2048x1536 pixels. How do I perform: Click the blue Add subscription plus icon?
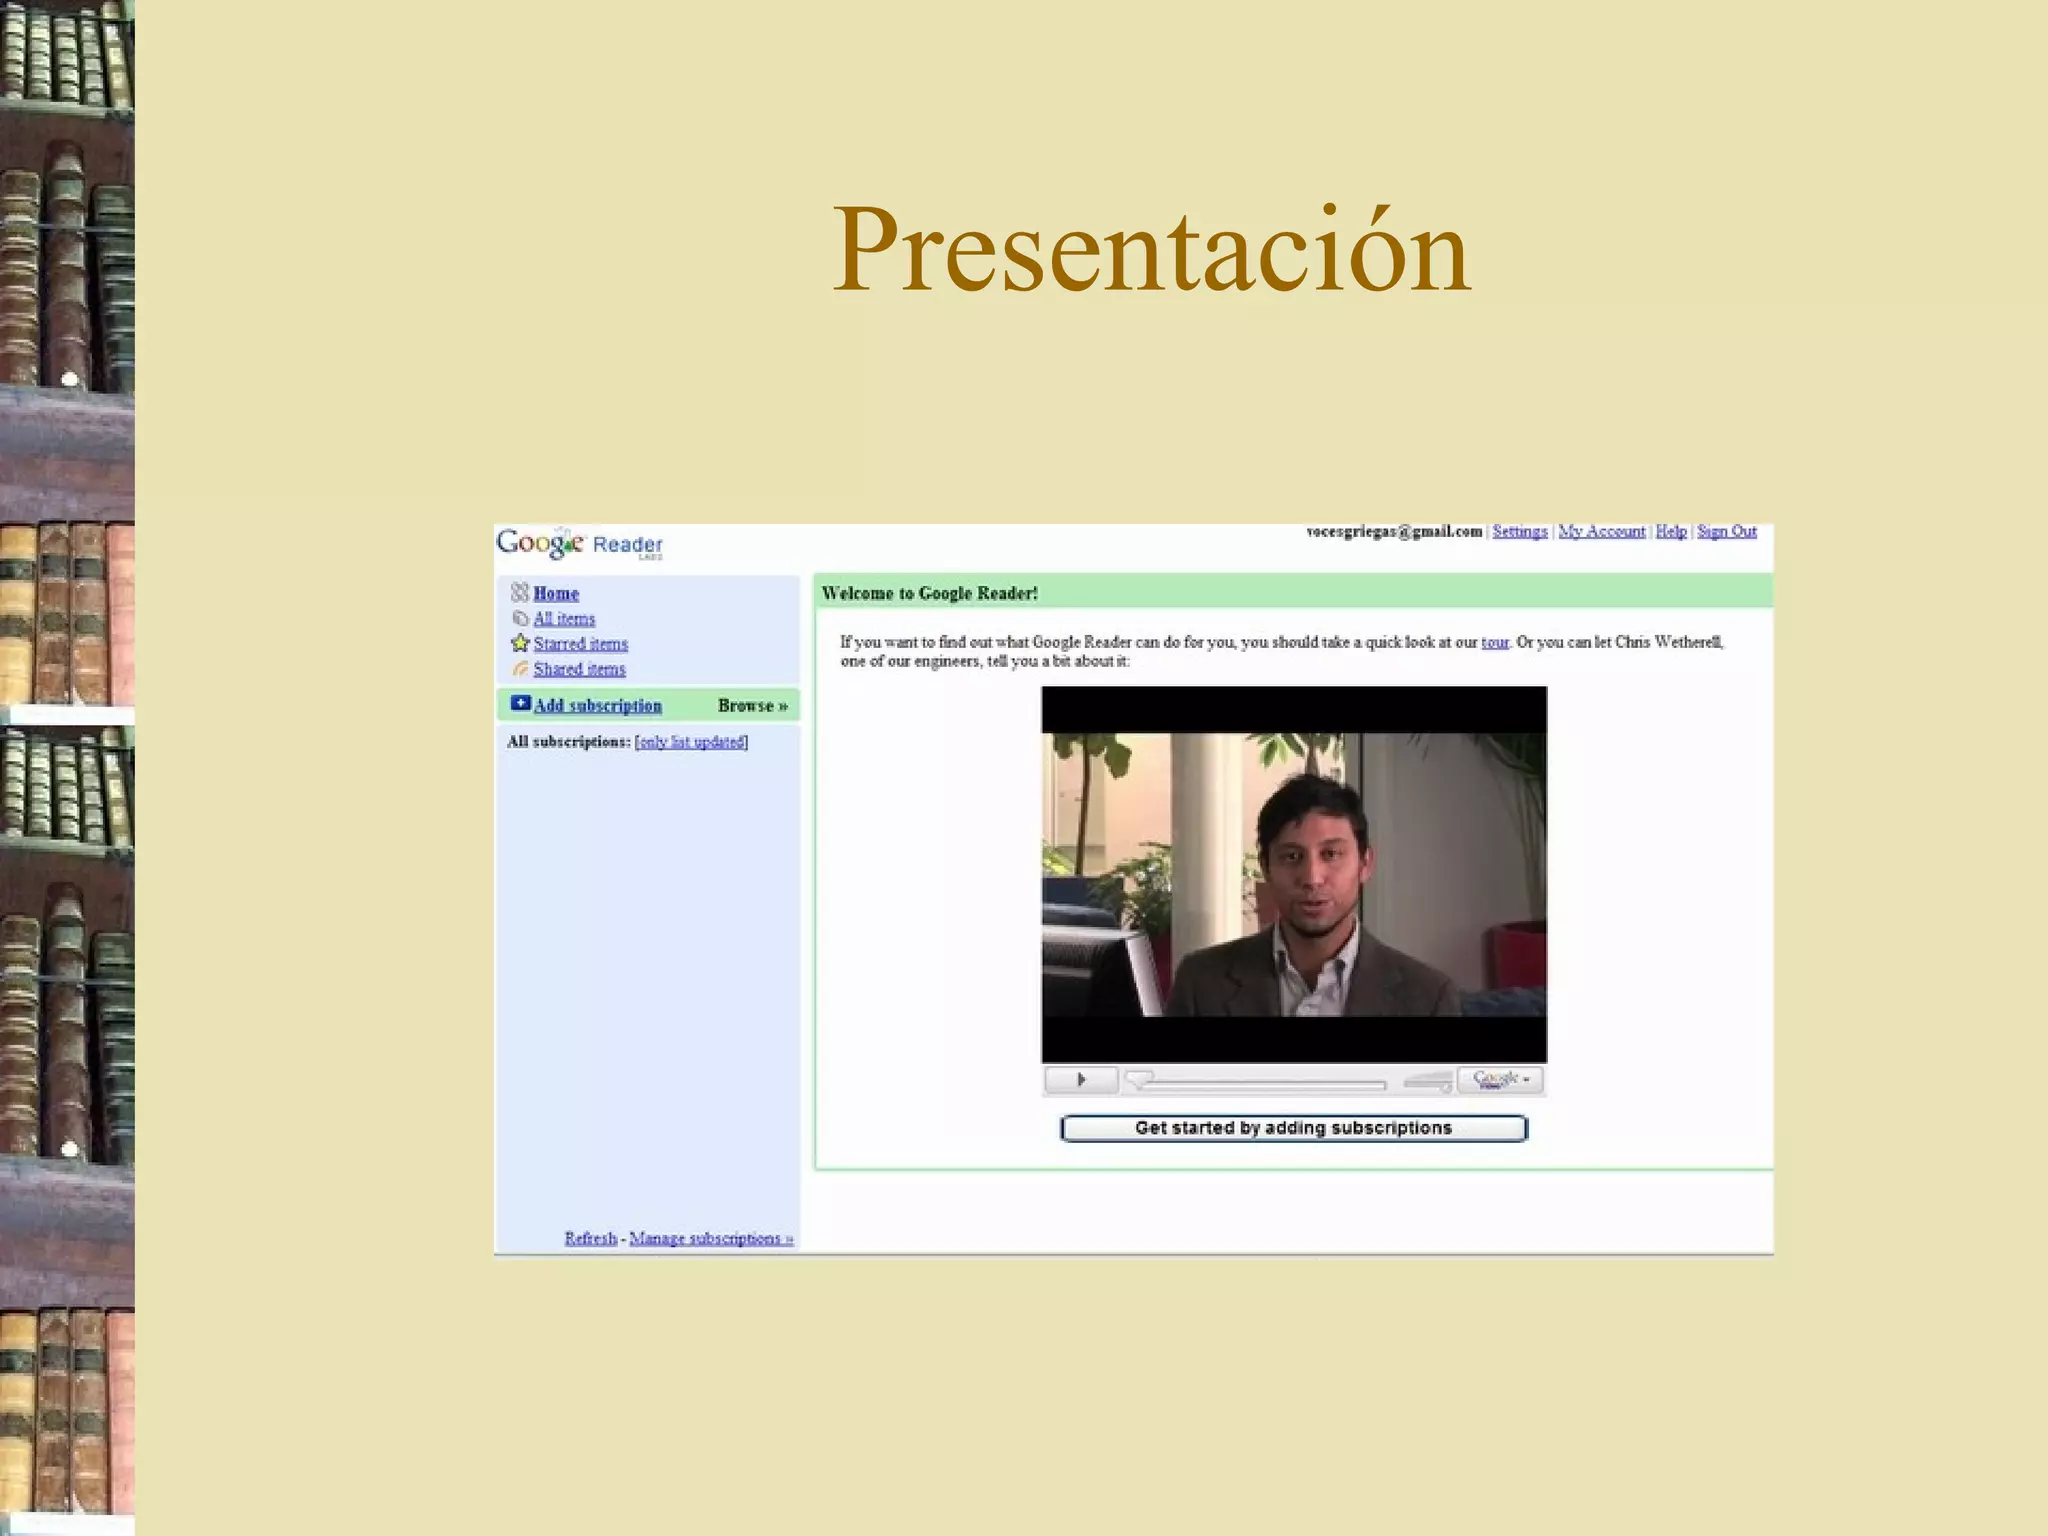pyautogui.click(x=520, y=703)
